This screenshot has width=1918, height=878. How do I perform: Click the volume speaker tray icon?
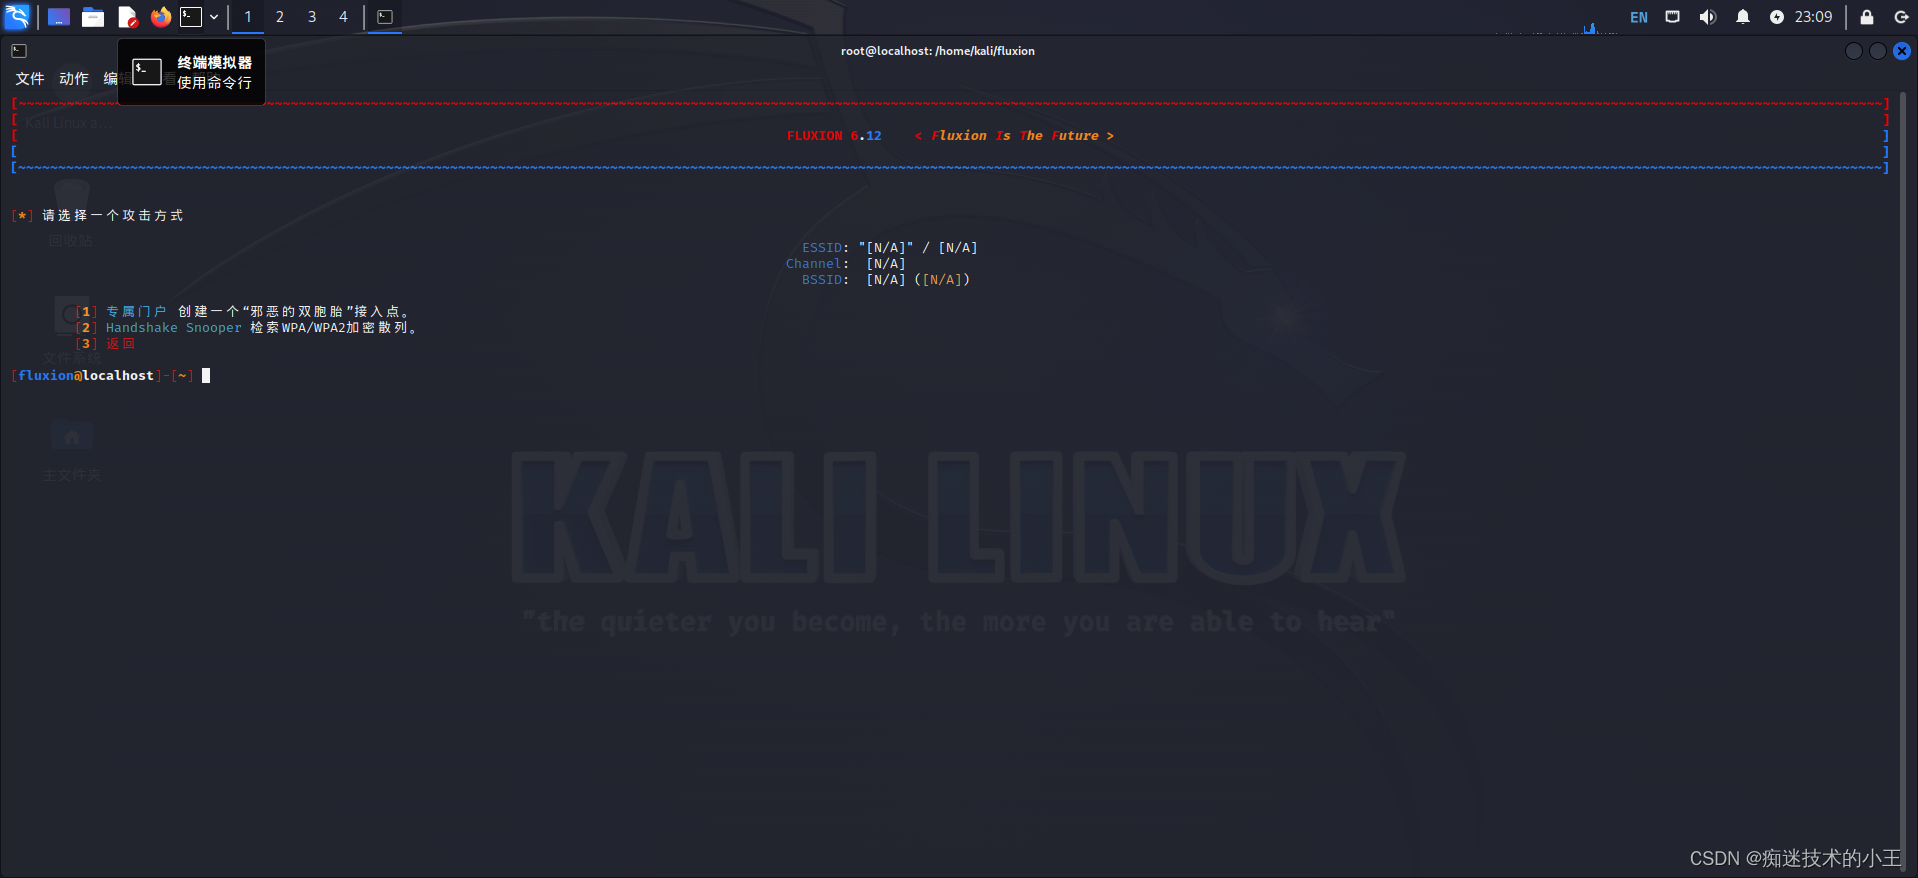[x=1708, y=17]
